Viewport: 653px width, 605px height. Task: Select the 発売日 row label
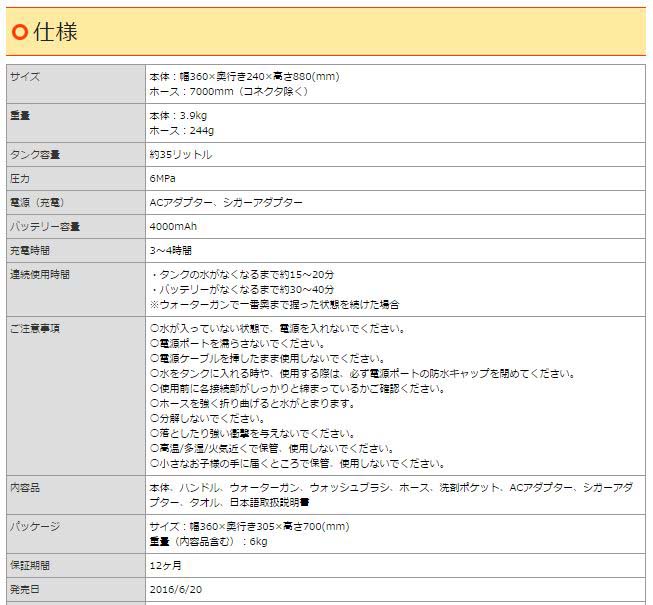(x=25, y=590)
